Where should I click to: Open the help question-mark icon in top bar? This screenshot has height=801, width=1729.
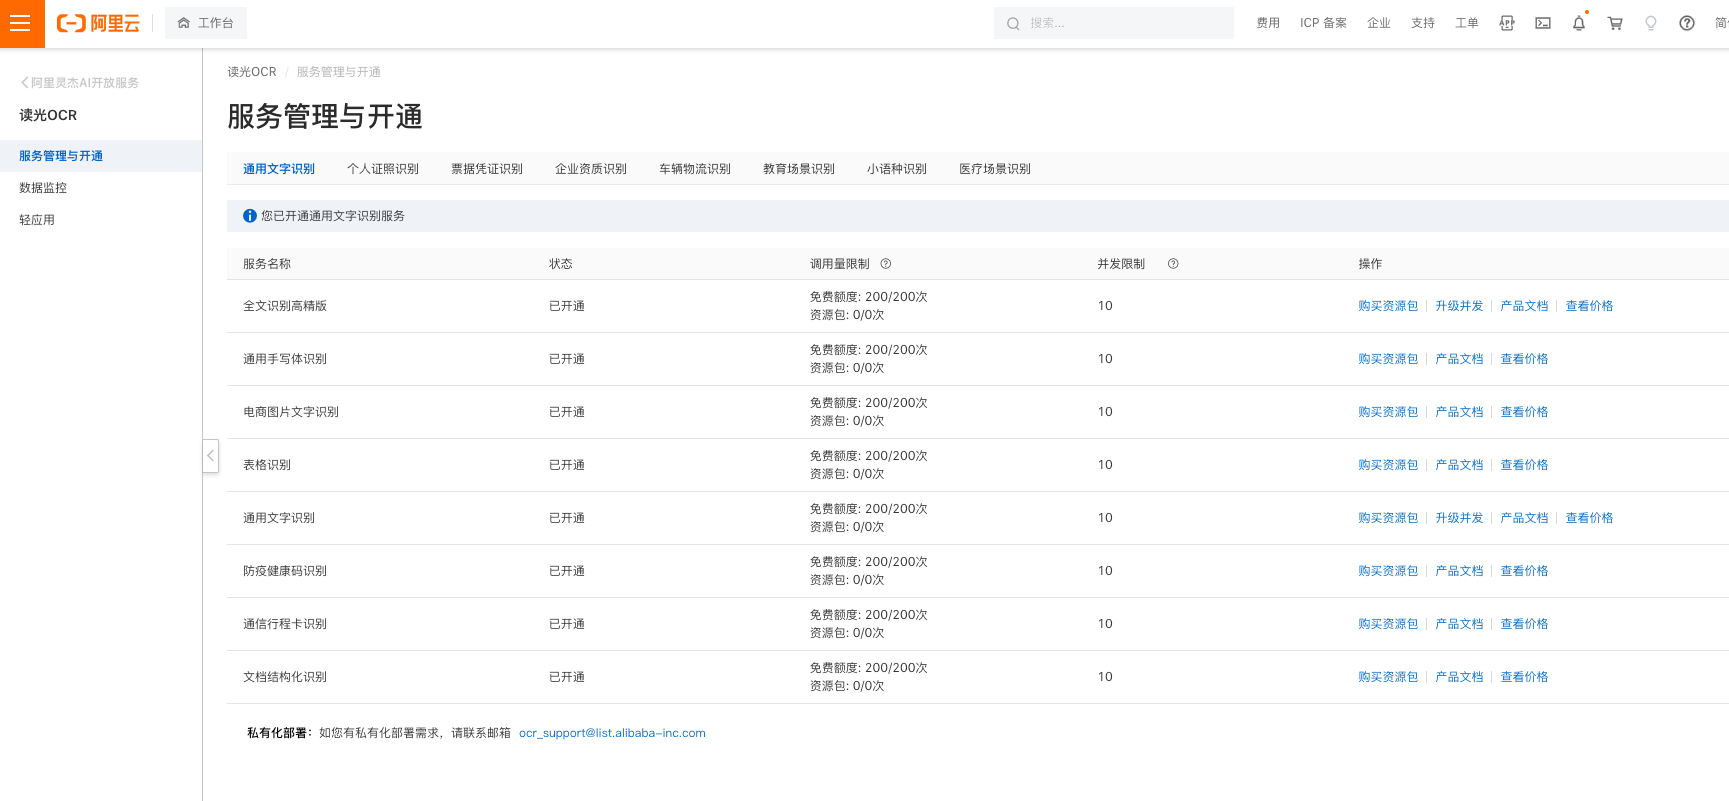tap(1687, 23)
